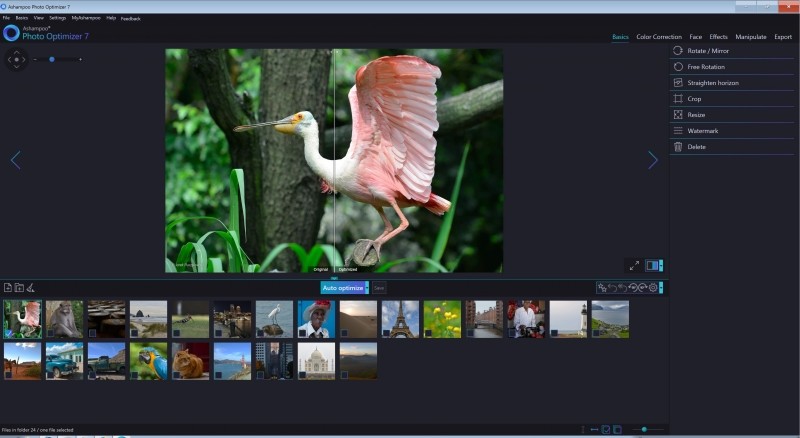This screenshot has width=800, height=438.
Task: Click the zoom in plus sign
Action: tap(81, 59)
